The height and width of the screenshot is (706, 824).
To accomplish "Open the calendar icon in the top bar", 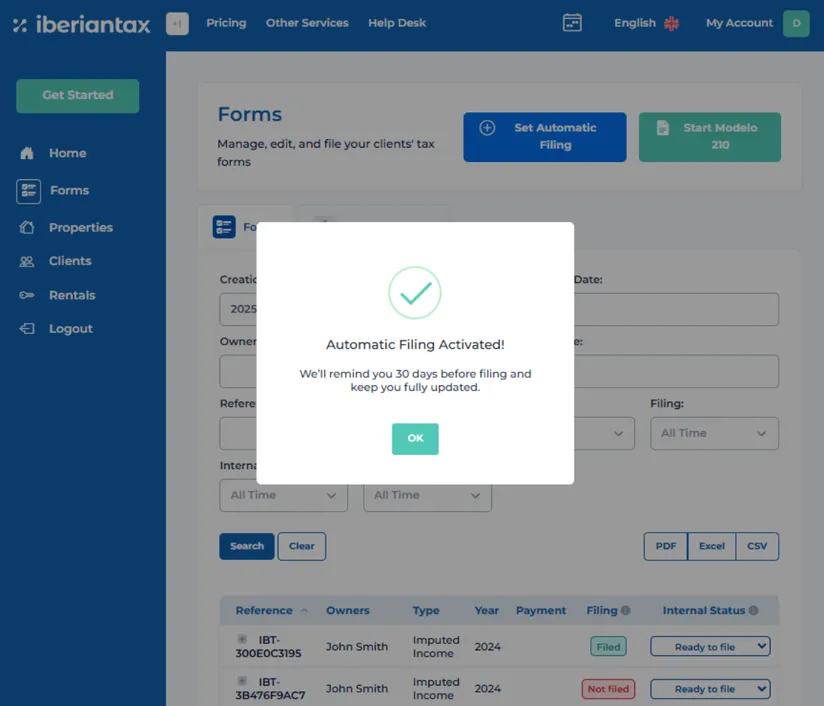I will point(573,22).
